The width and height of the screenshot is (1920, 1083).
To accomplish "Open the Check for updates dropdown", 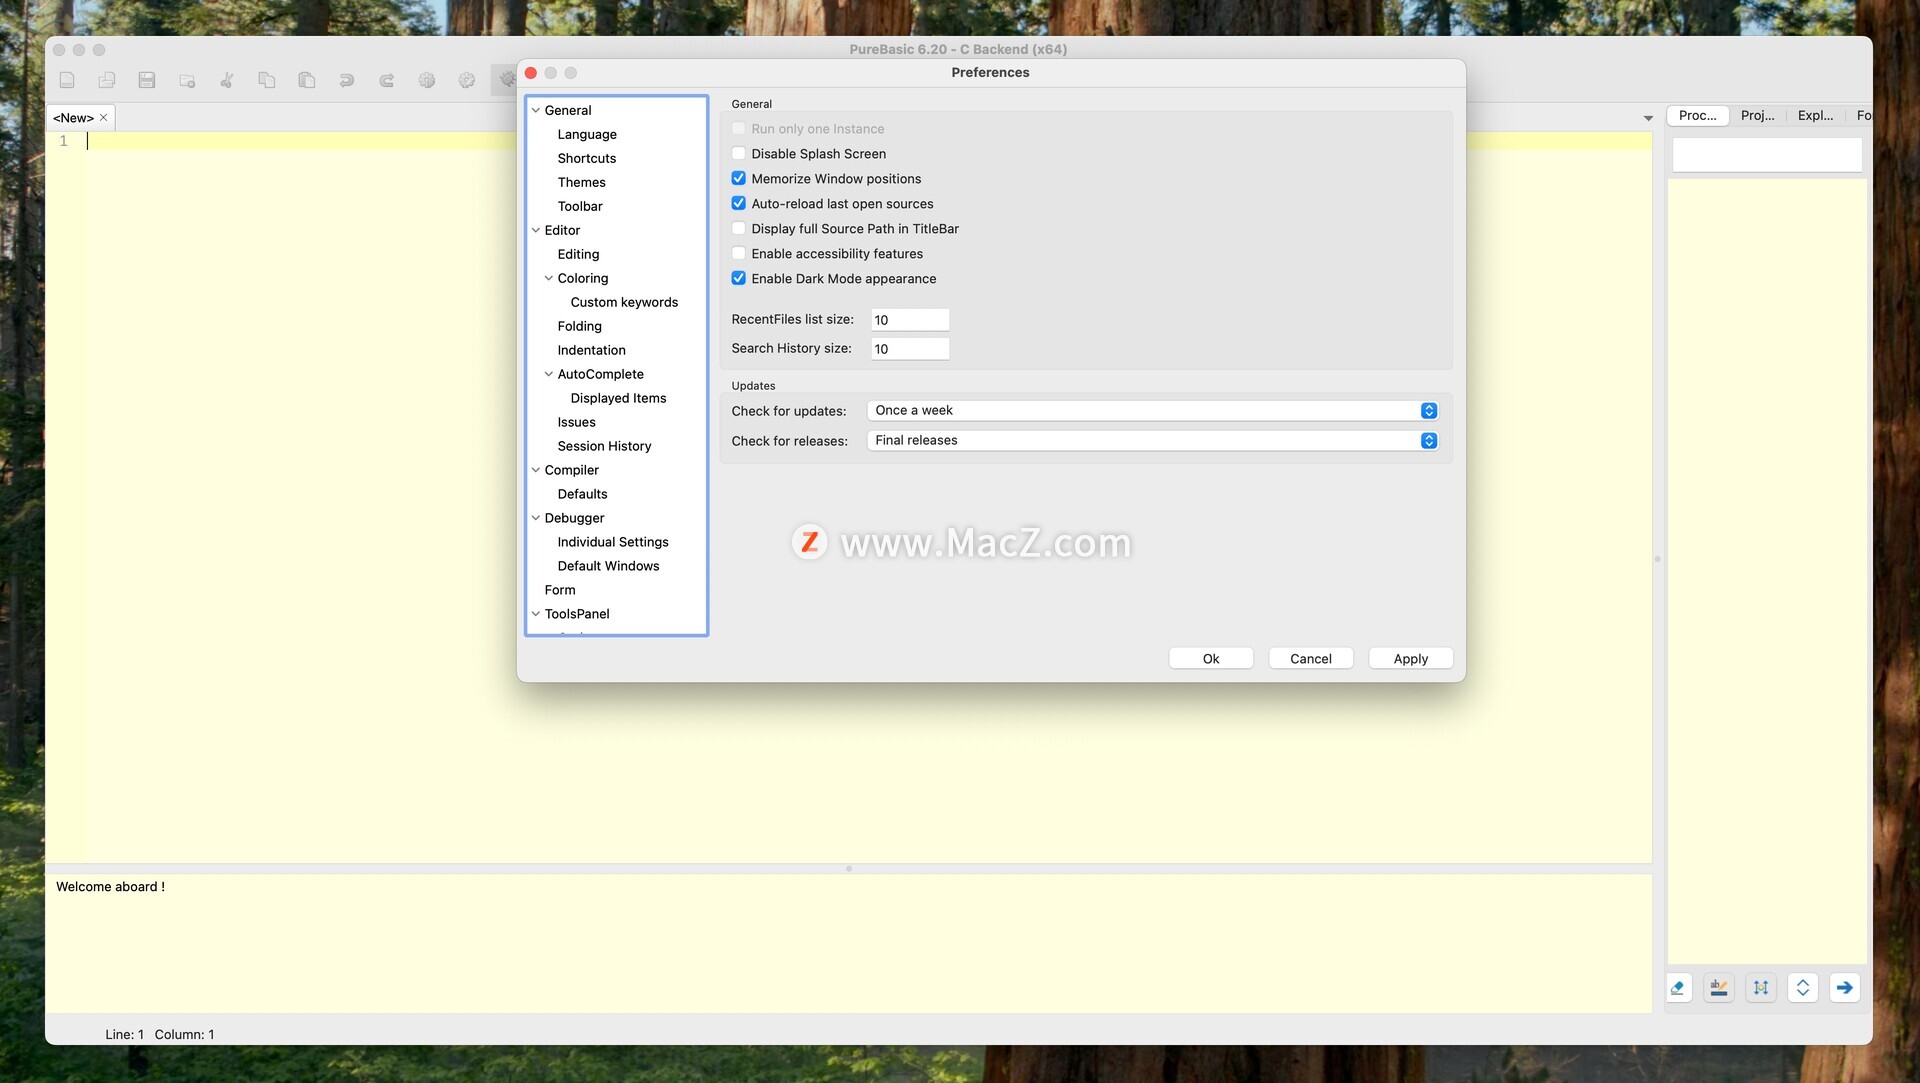I will coord(1152,410).
